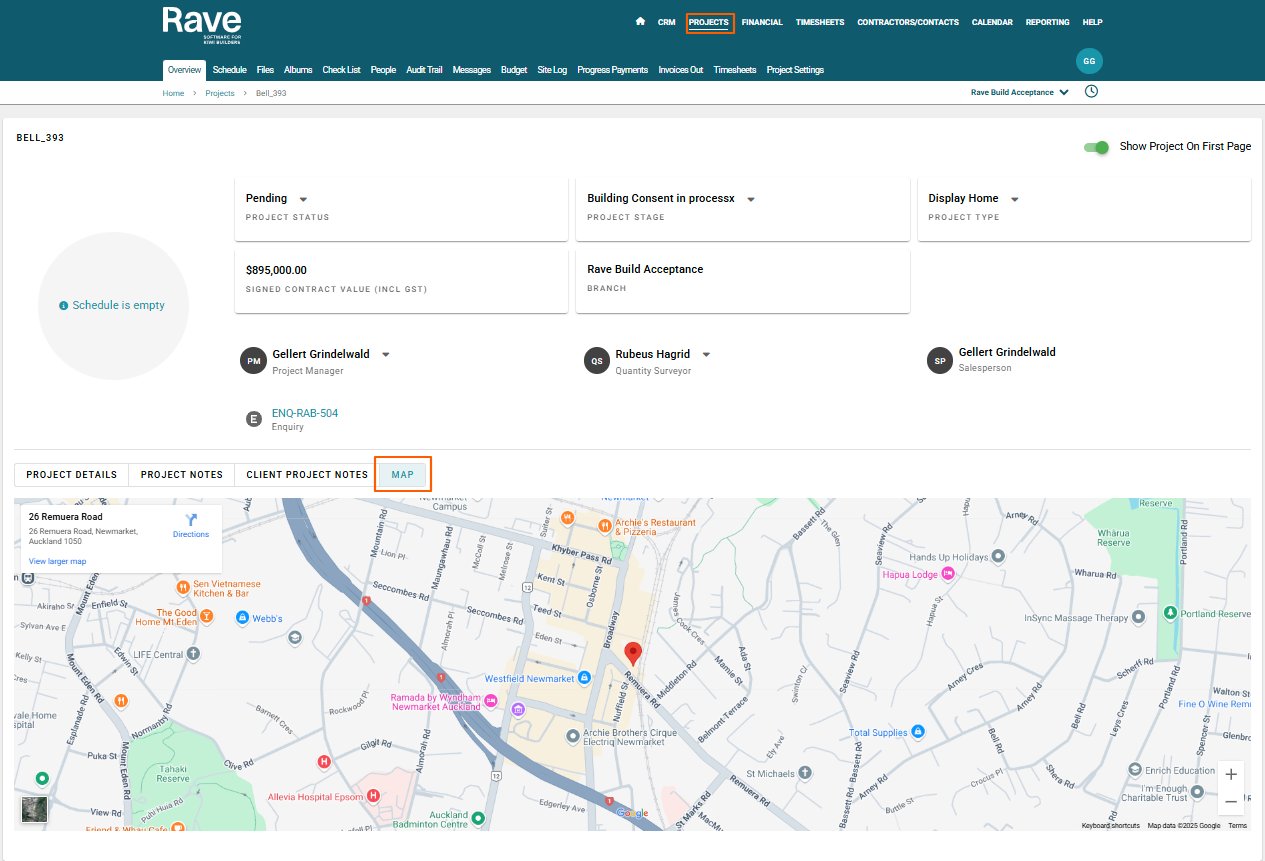Toggle Show Project On First Page
The width and height of the screenshot is (1265, 861).
pyautogui.click(x=1097, y=147)
